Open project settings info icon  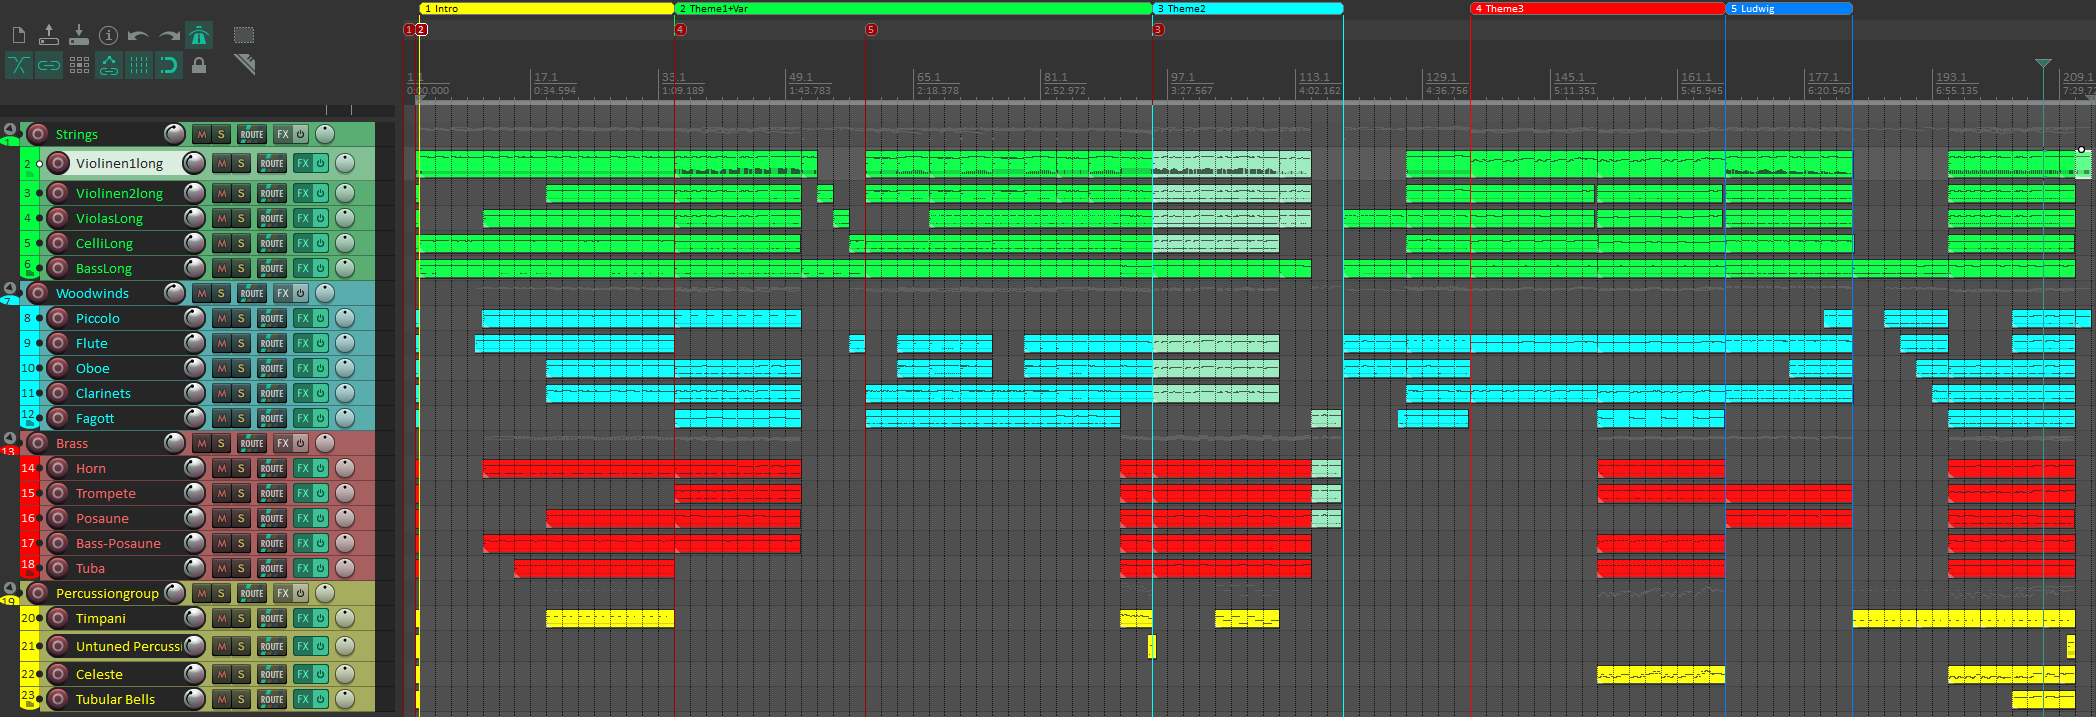[x=108, y=36]
